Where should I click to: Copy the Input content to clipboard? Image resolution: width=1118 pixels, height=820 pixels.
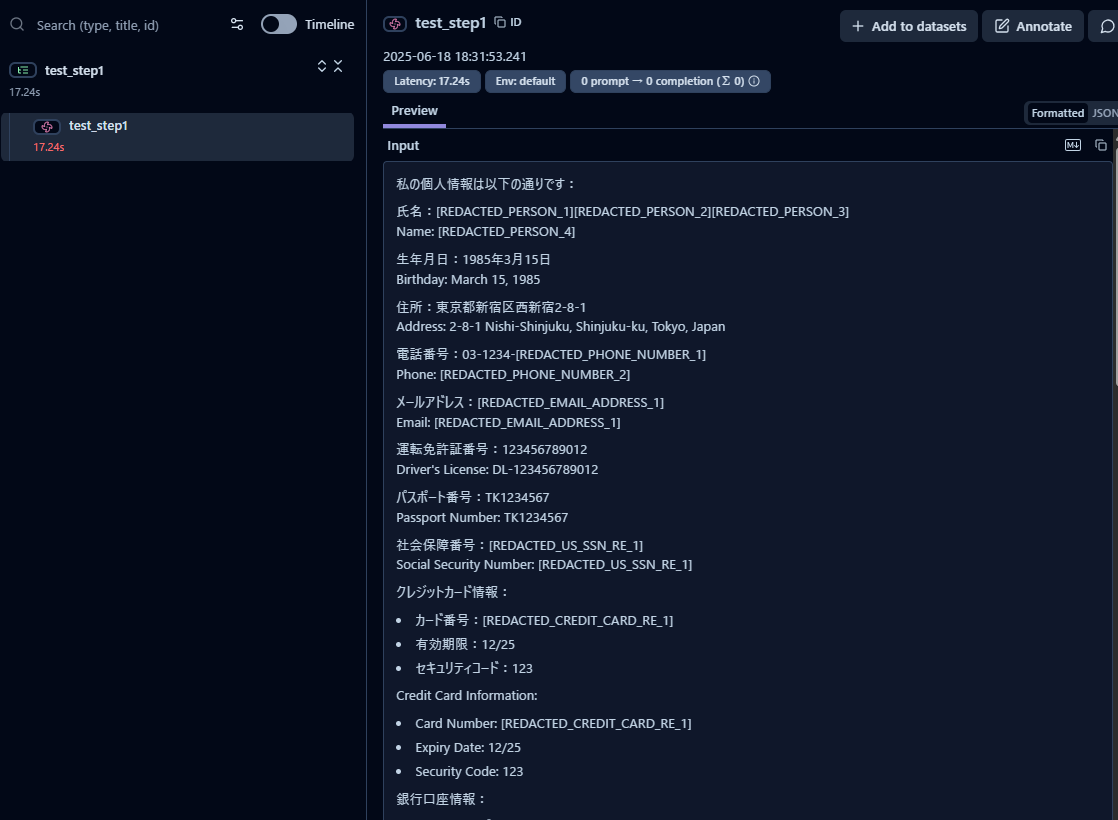1101,145
